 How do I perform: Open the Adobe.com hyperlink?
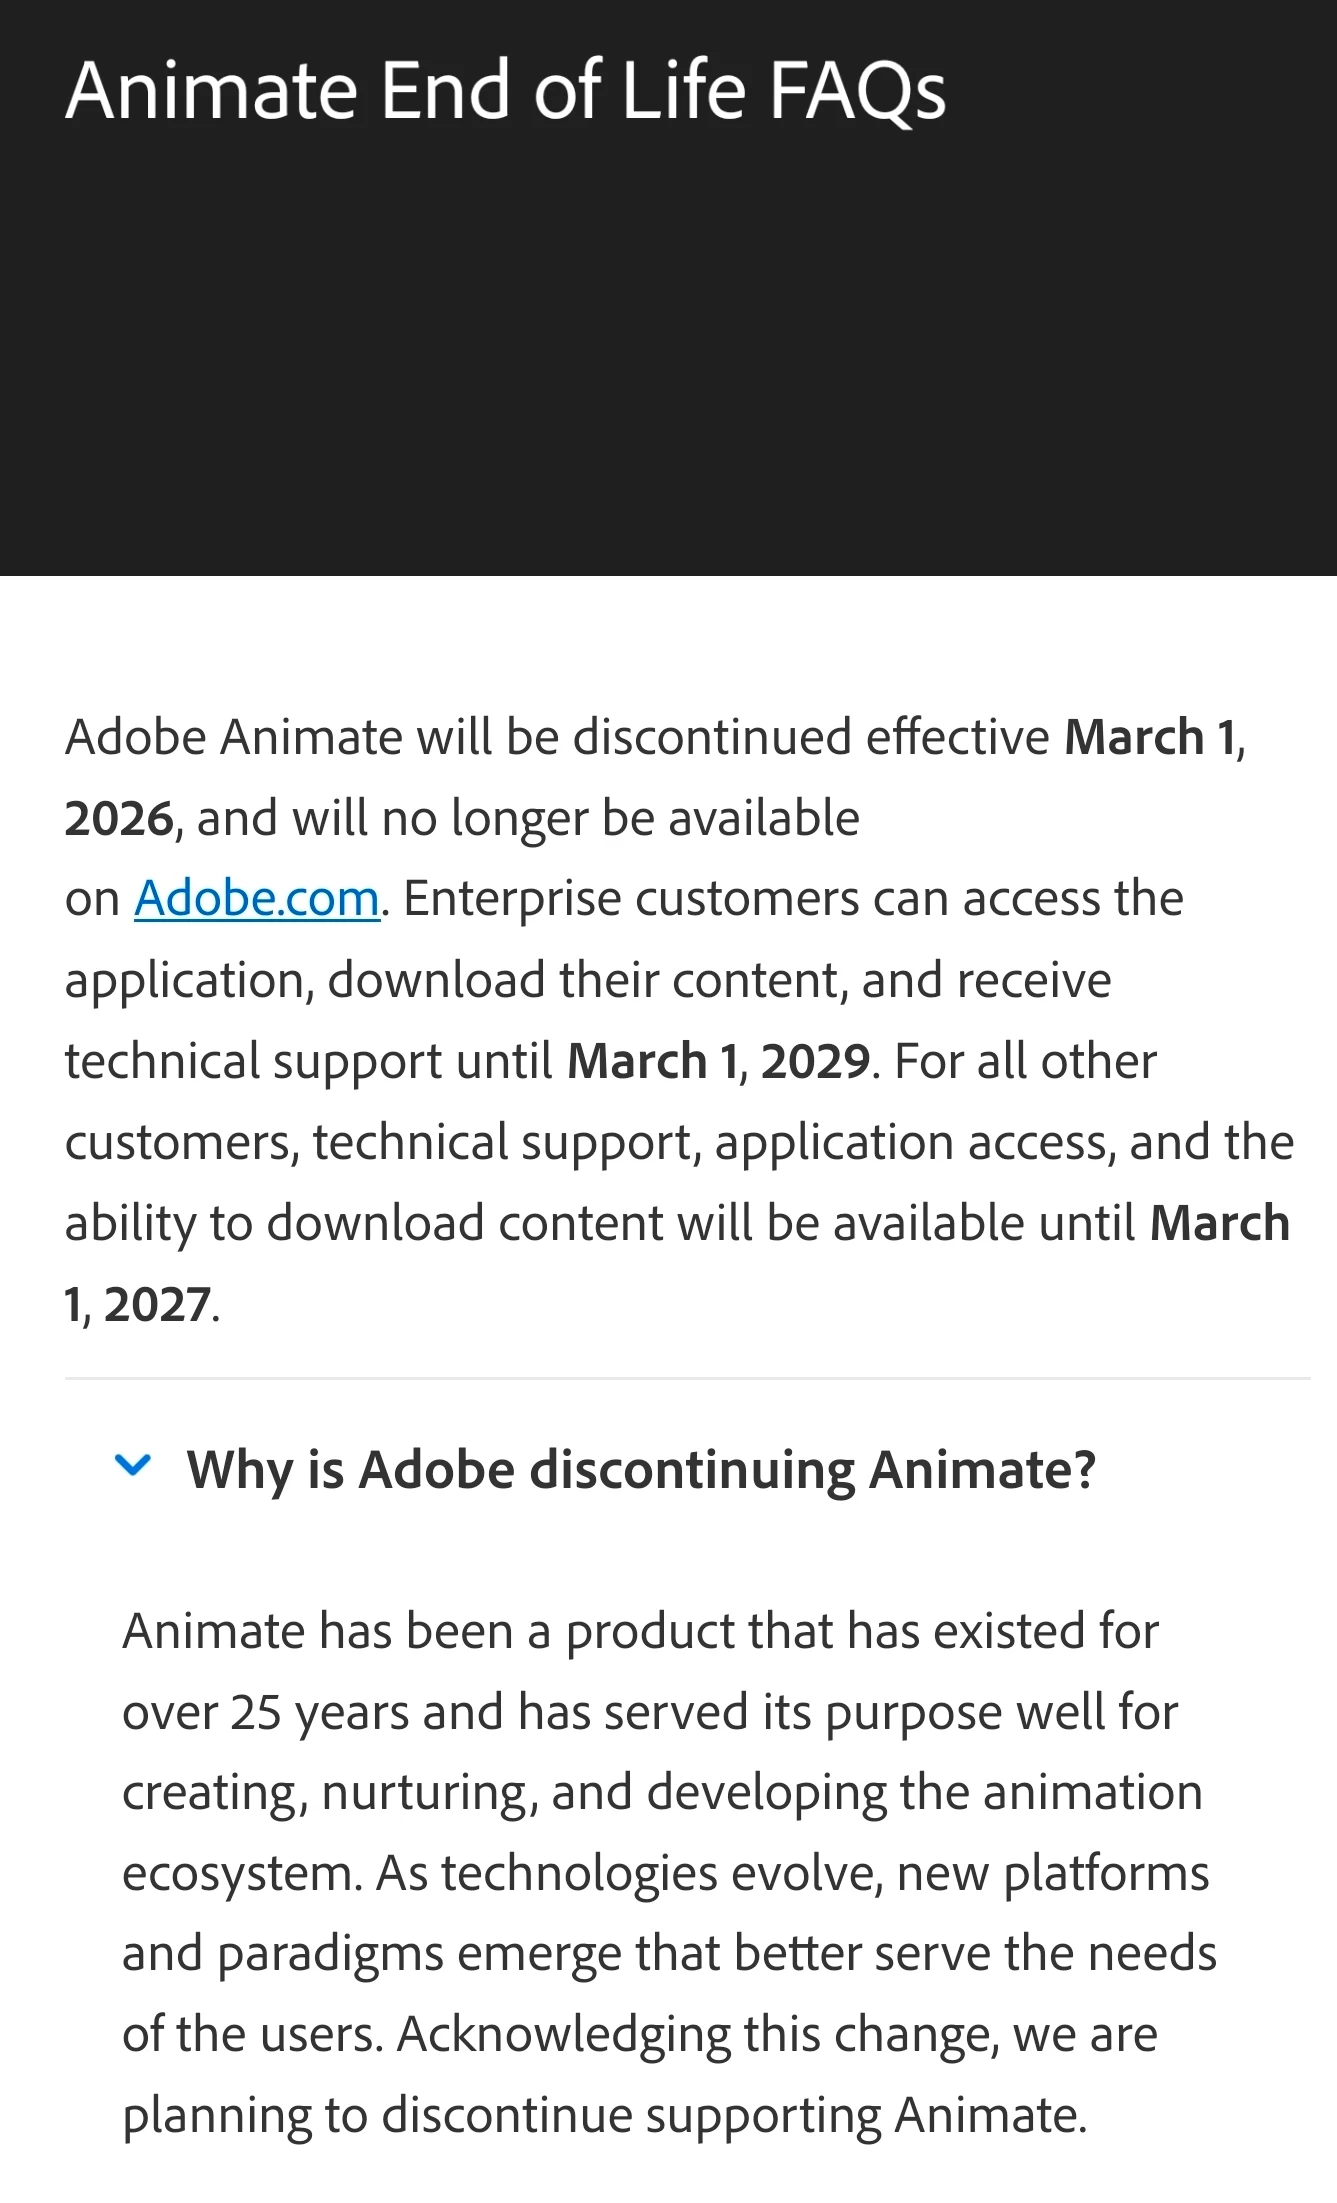coord(257,898)
